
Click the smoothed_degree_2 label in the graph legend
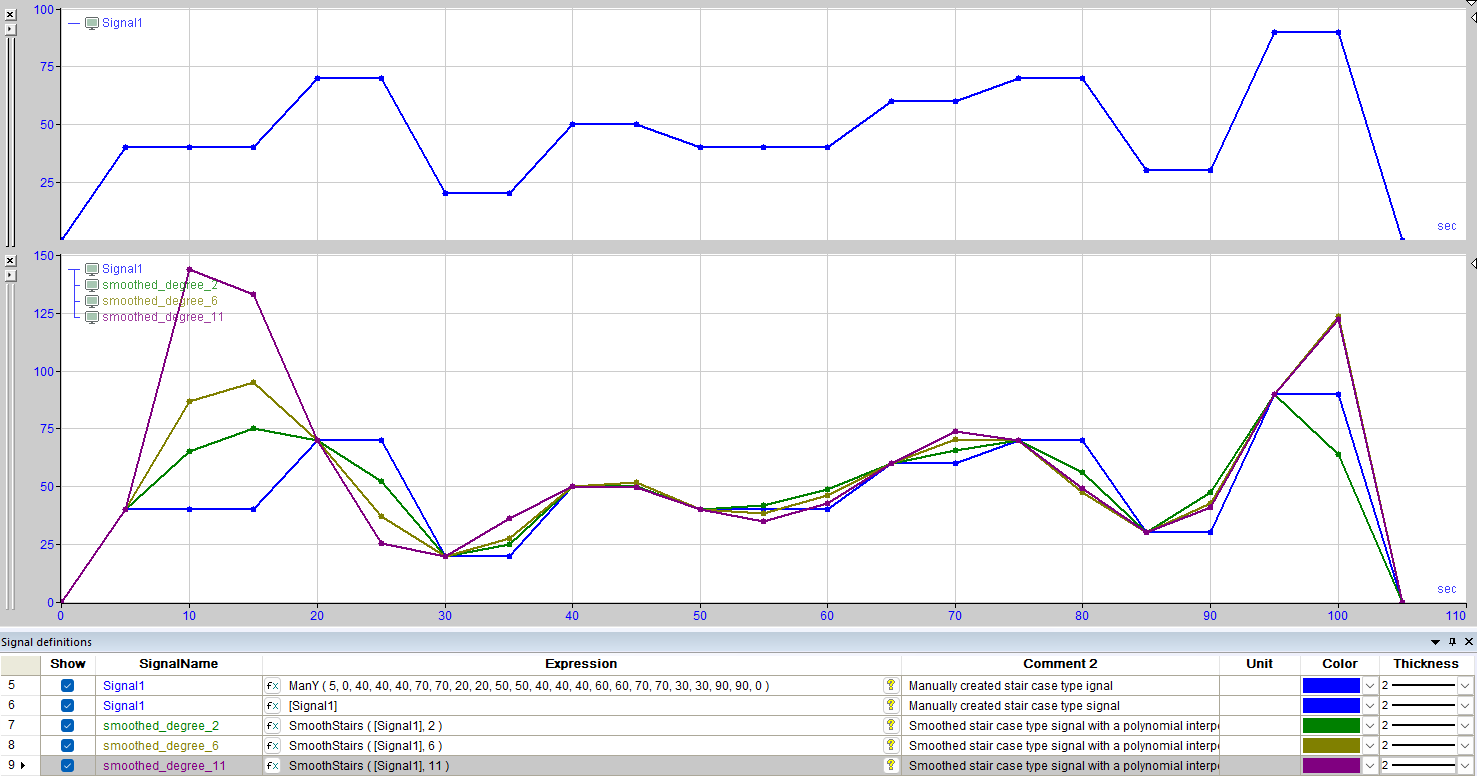click(160, 285)
